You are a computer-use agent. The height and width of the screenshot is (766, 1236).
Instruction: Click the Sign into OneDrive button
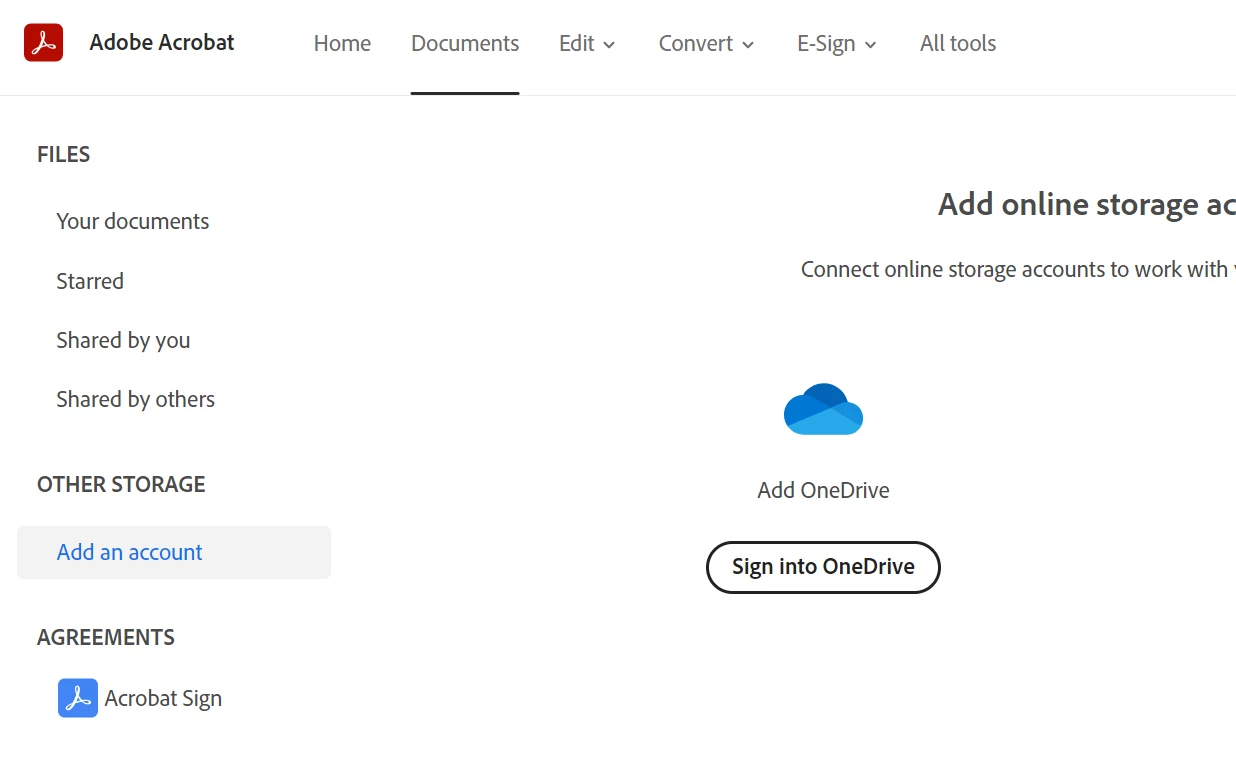[823, 567]
